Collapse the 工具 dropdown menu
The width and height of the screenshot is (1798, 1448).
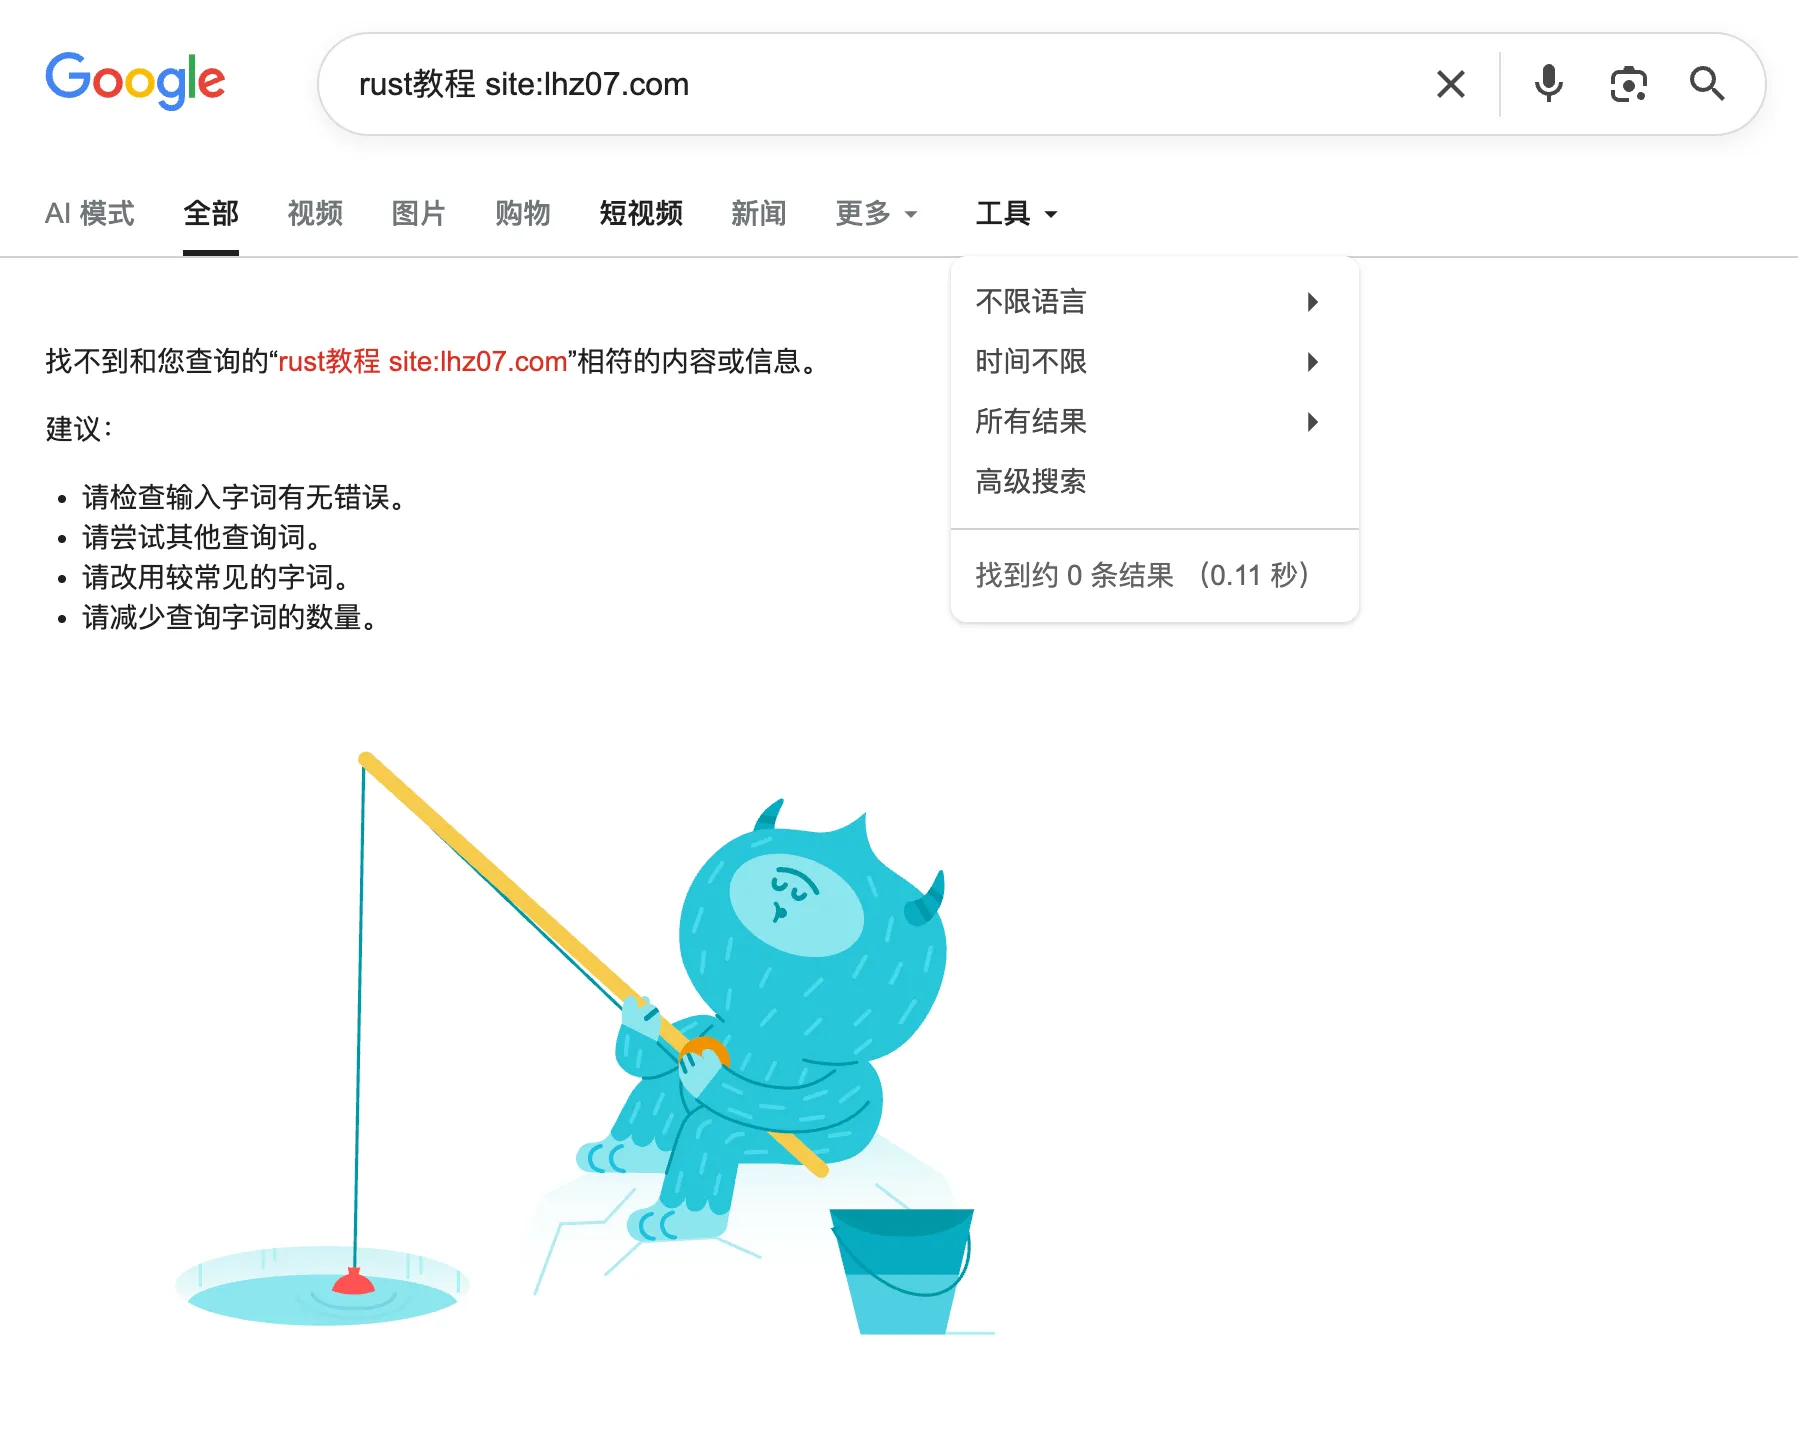(x=1016, y=213)
